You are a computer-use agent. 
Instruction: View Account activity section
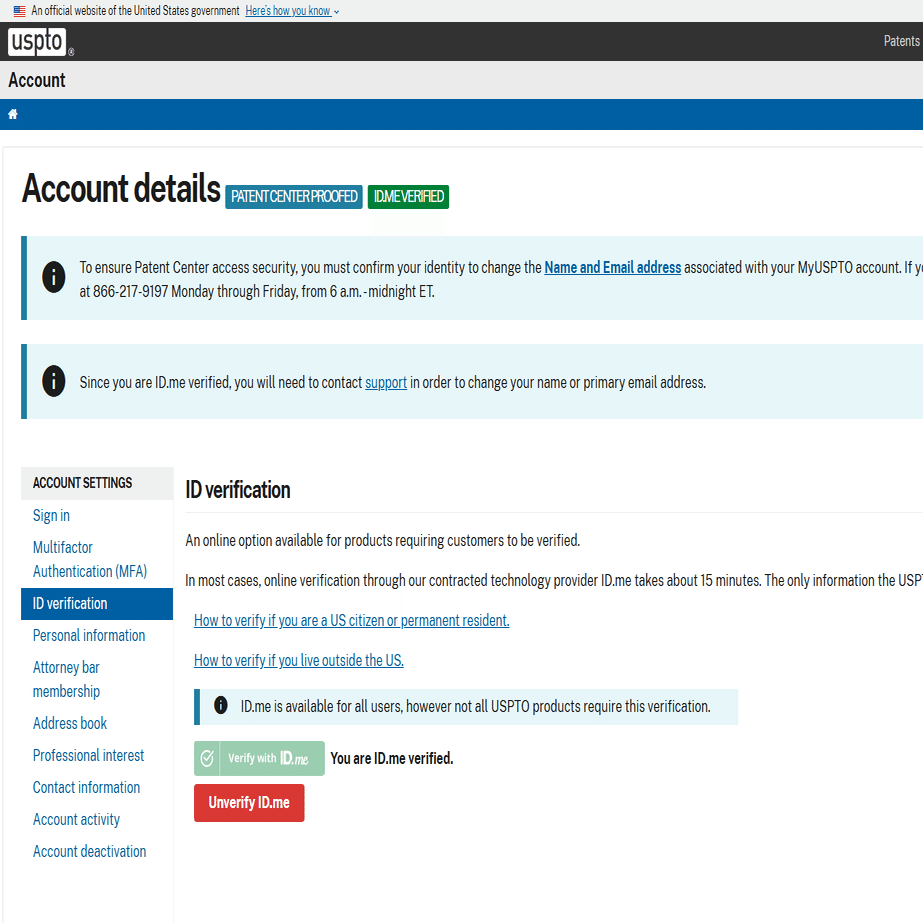coord(77,819)
